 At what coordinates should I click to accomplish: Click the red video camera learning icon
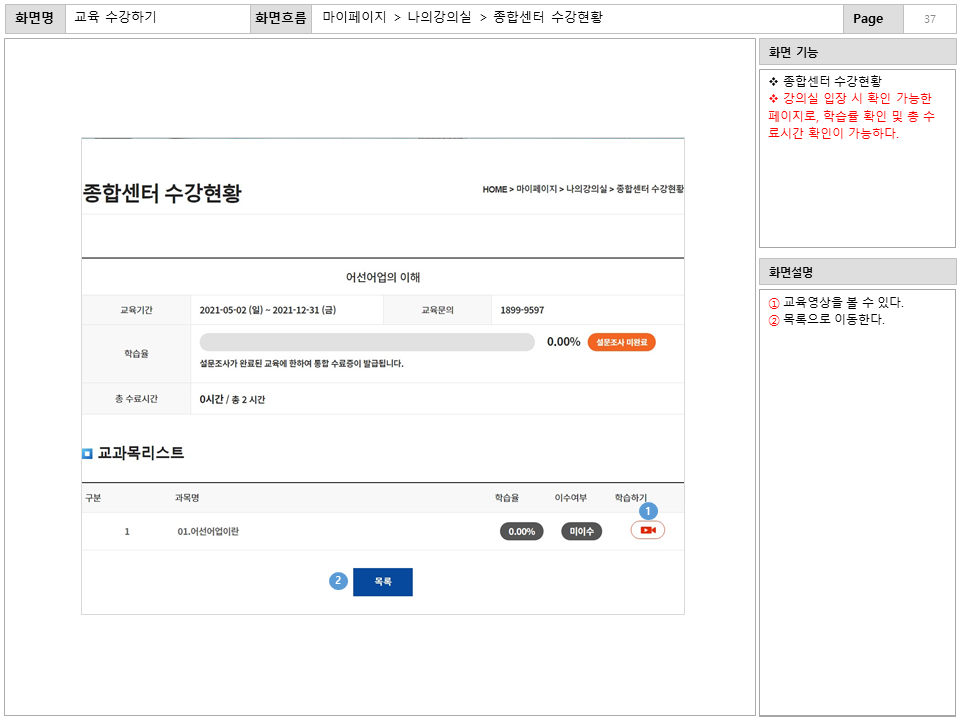pyautogui.click(x=647, y=530)
